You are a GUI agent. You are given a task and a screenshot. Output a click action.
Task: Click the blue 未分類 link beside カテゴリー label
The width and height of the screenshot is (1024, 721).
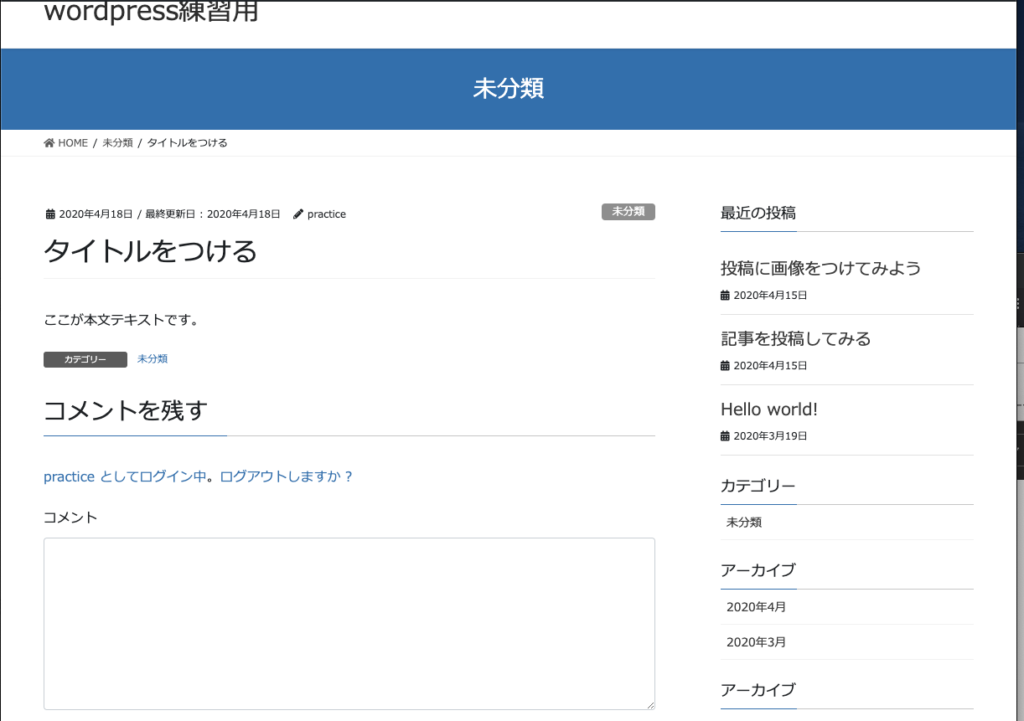click(x=152, y=359)
